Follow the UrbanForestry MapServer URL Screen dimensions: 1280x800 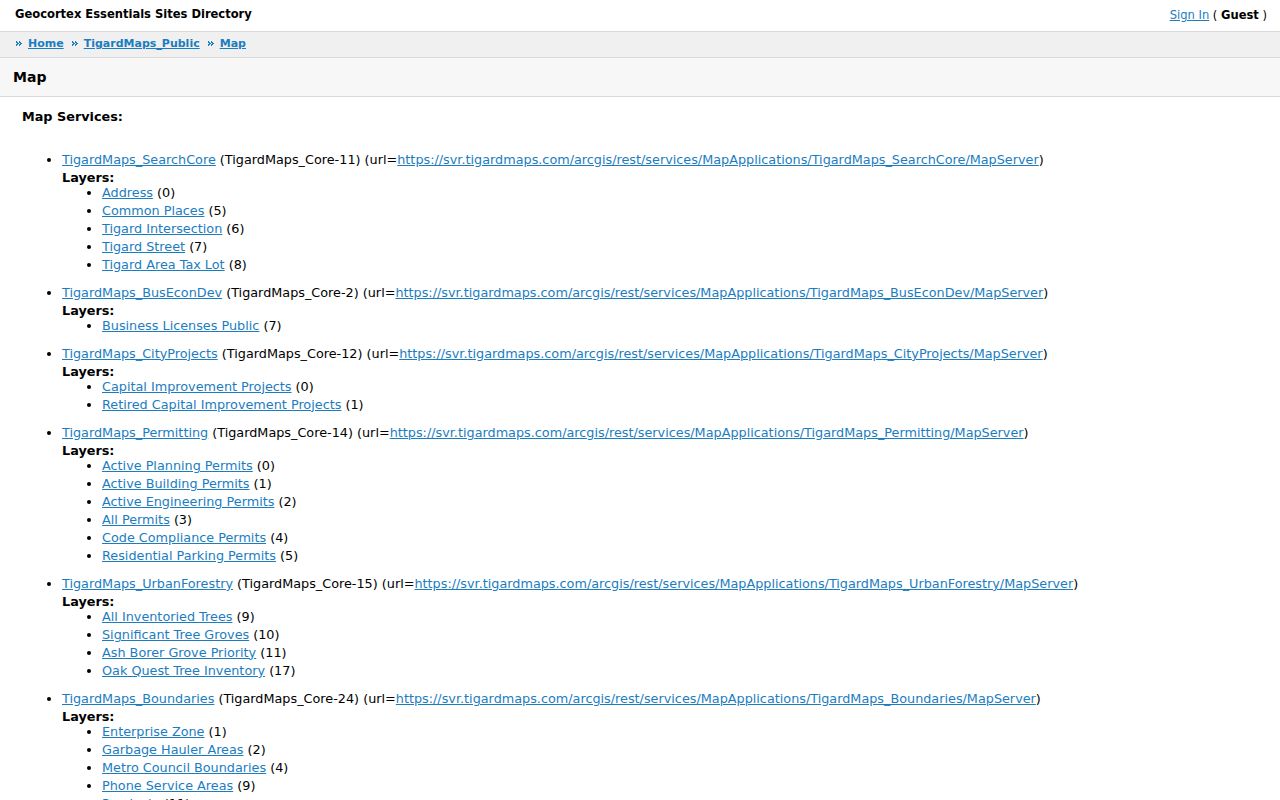[744, 584]
